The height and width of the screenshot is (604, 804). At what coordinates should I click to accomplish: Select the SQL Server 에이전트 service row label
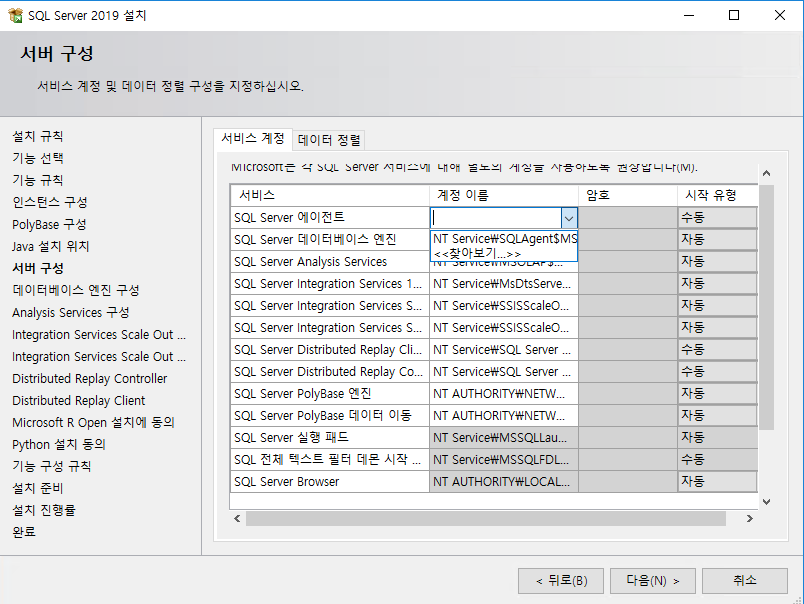point(330,217)
